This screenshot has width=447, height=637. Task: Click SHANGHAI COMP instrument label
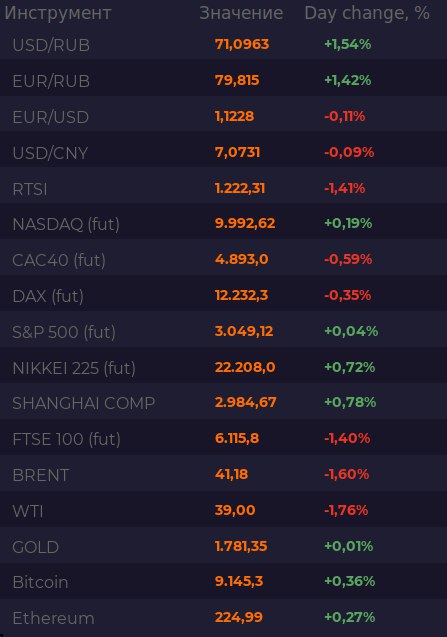(84, 403)
